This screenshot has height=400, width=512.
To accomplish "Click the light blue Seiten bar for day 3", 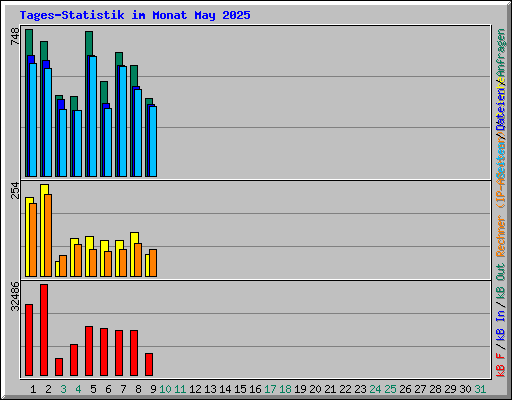I will click(63, 143).
